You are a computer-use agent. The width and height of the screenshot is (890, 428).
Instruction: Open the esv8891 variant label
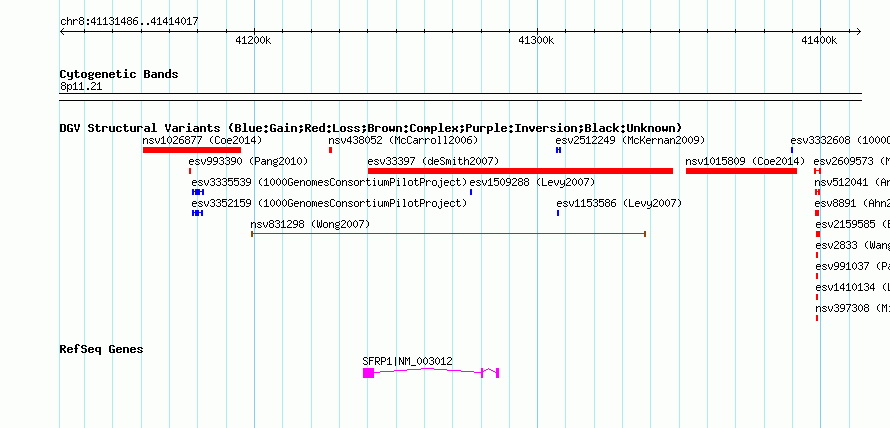(852, 203)
